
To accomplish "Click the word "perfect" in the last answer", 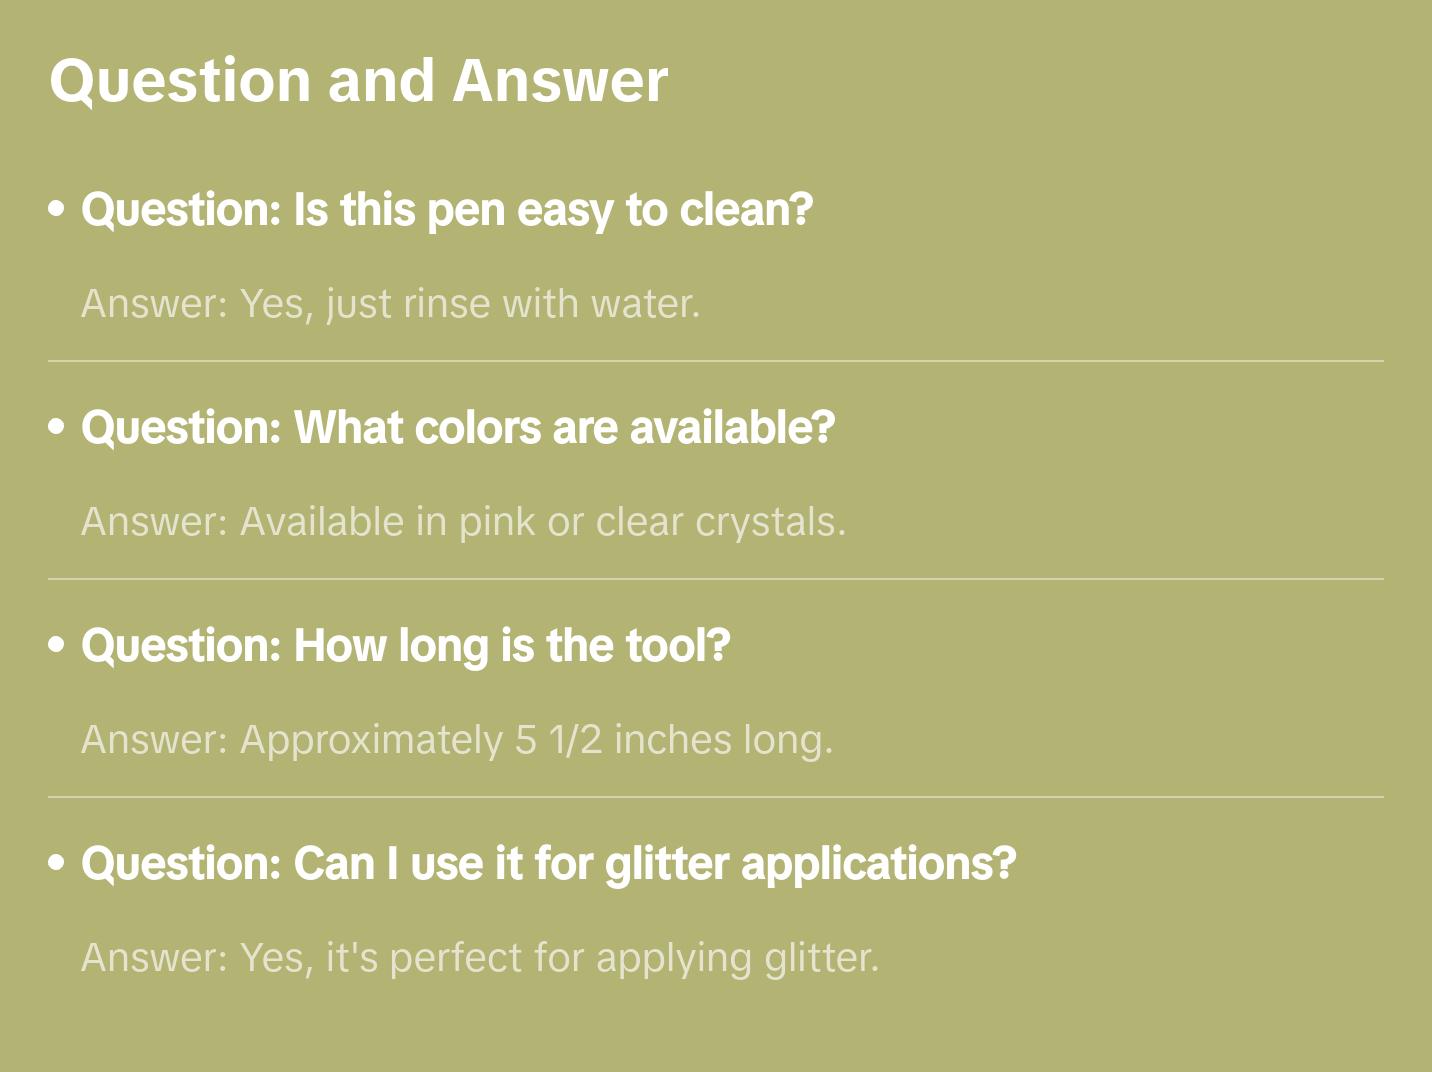I will (456, 958).
